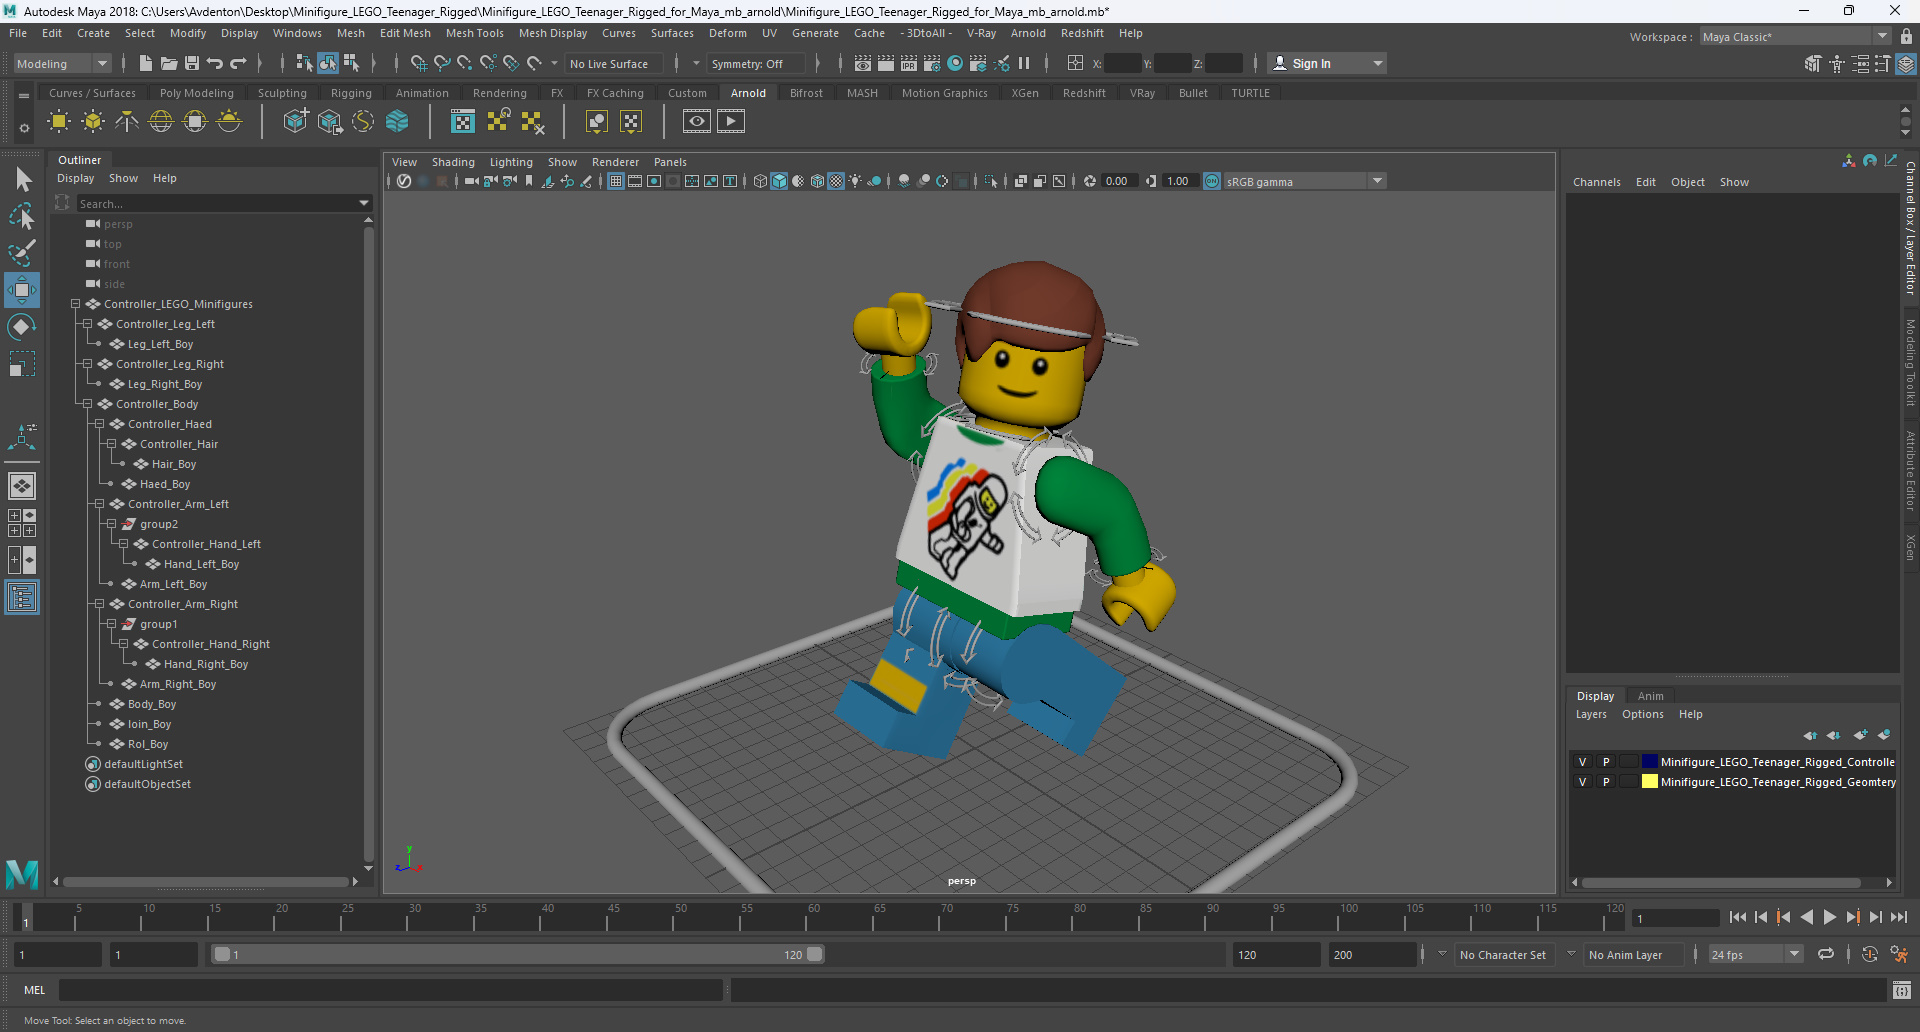The width and height of the screenshot is (1920, 1032).
Task: Undo the last action icon
Action: pyautogui.click(x=215, y=63)
